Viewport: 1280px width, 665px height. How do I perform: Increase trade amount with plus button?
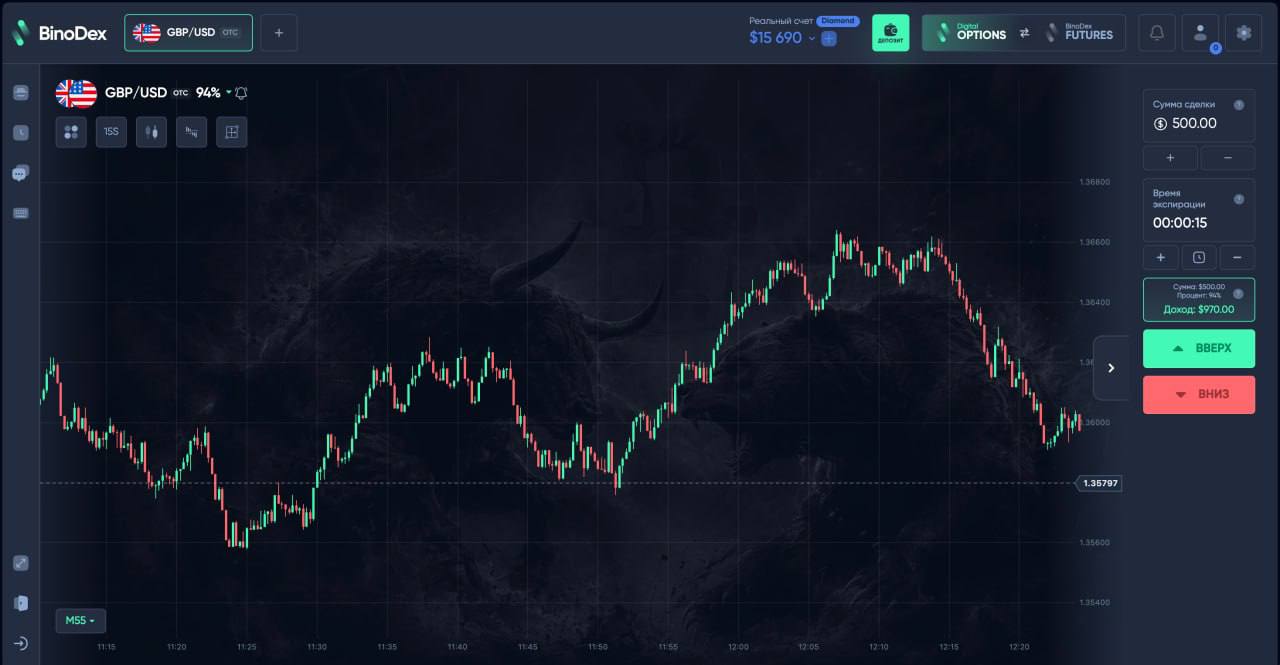point(1170,158)
